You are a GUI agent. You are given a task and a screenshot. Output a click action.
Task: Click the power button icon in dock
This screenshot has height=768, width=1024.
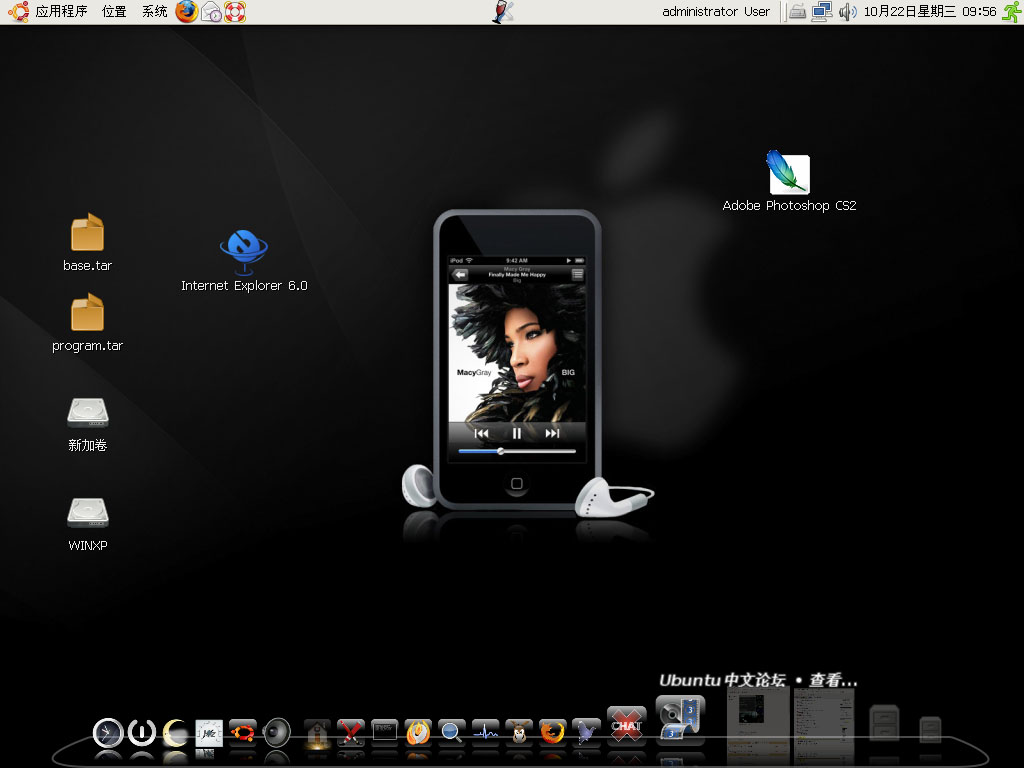(142, 733)
